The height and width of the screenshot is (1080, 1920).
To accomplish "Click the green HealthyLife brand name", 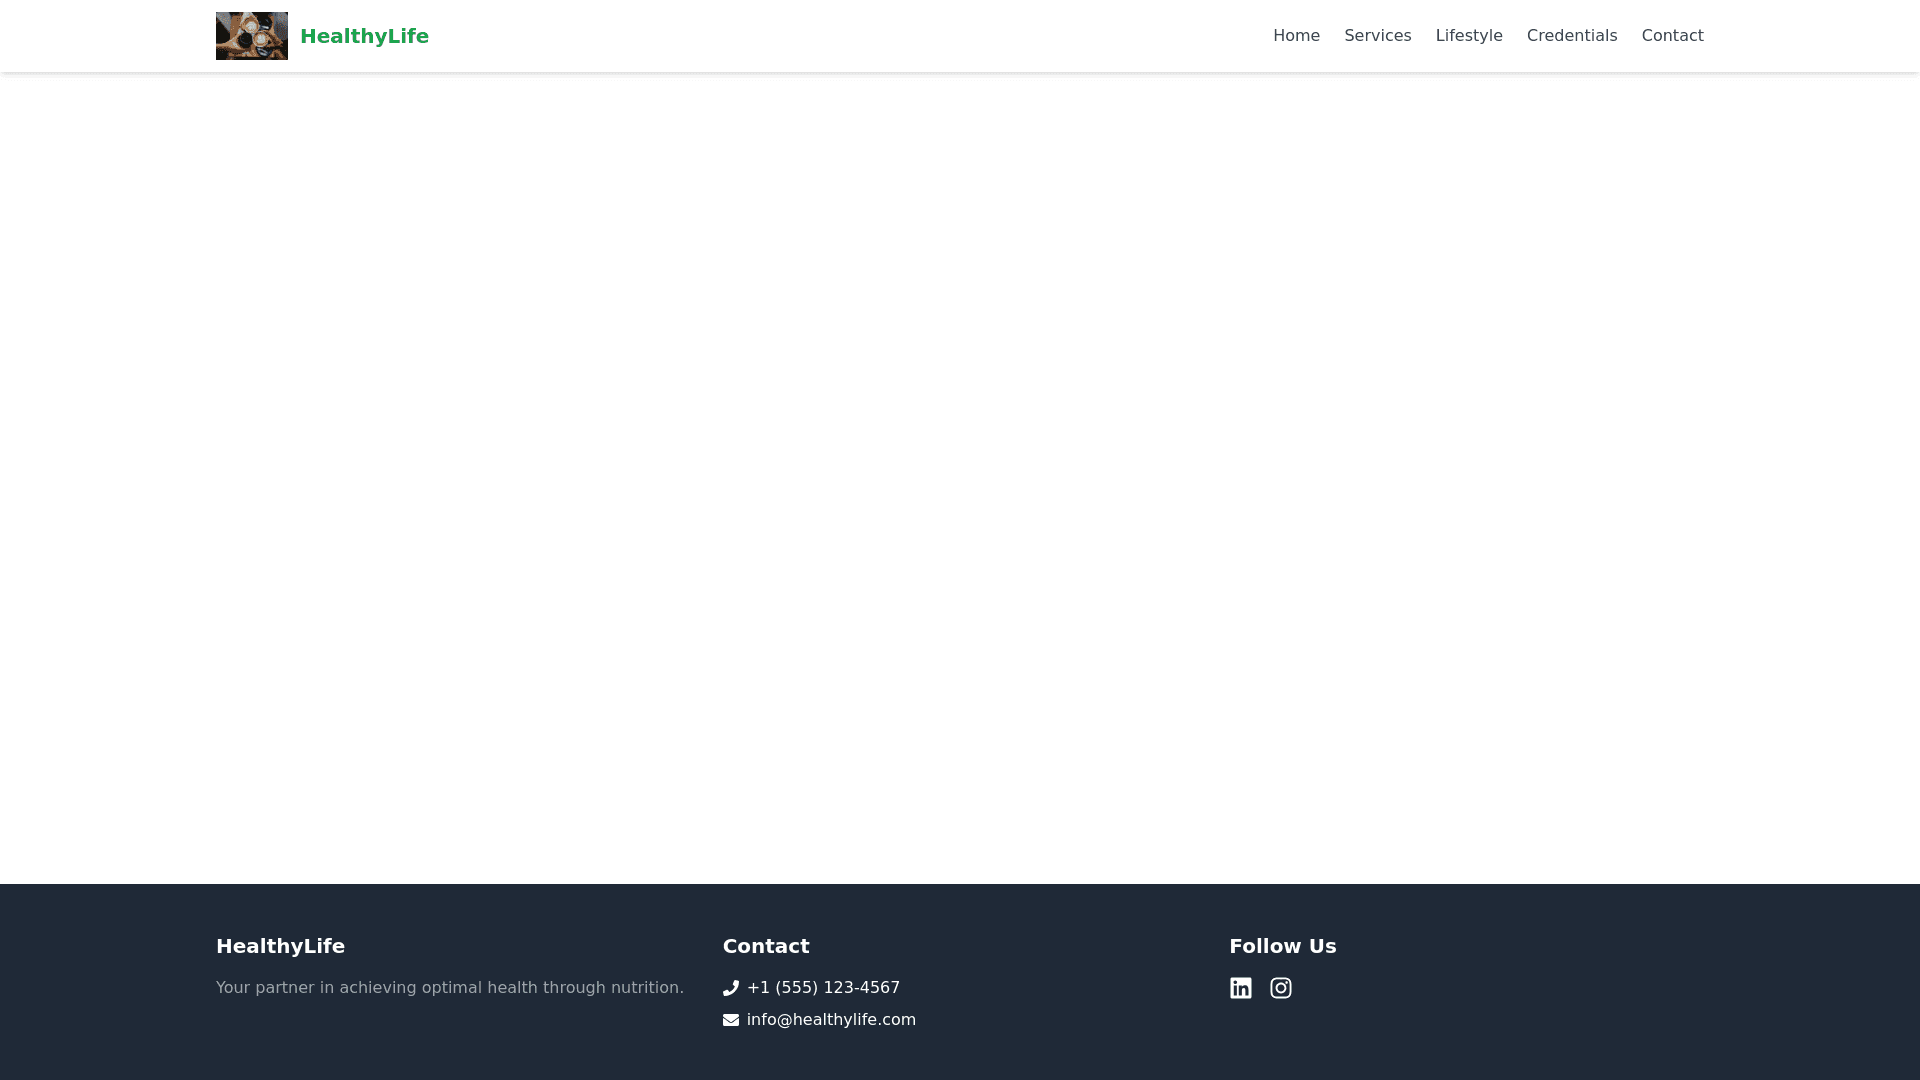I will [364, 35].
